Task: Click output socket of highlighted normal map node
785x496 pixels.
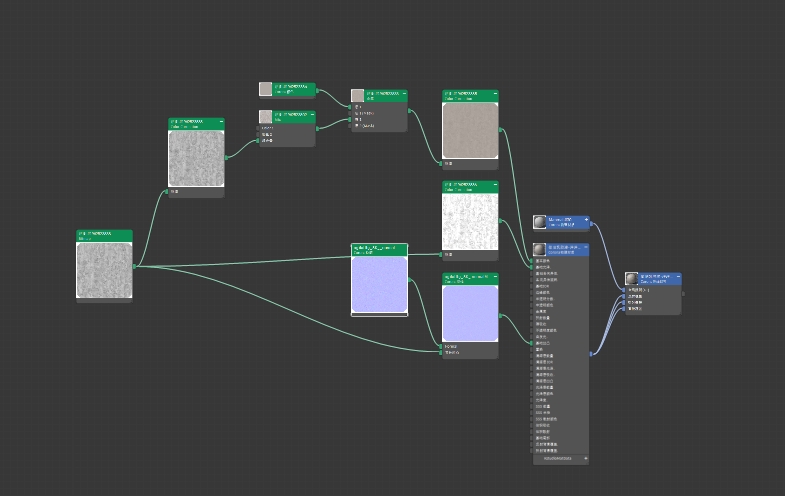Action: tap(410, 280)
